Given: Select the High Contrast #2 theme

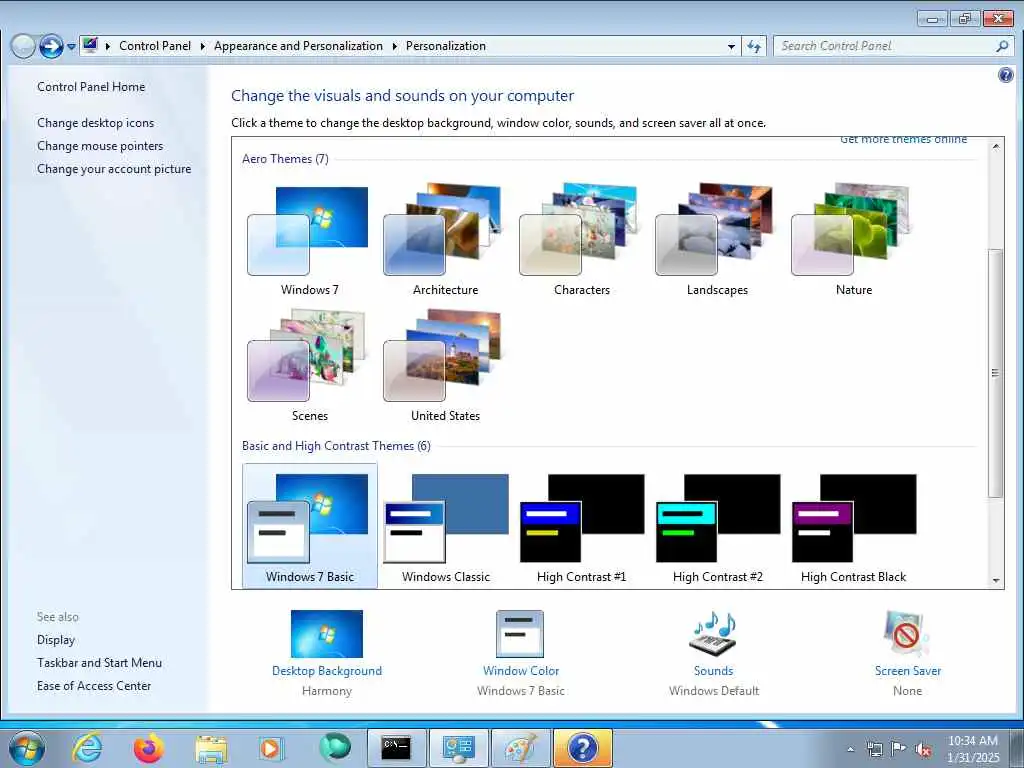Looking at the screenshot, I should (x=717, y=526).
